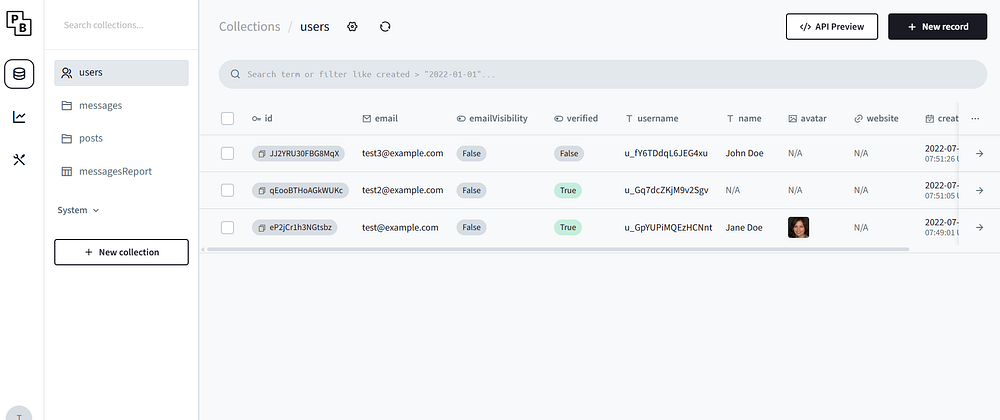Open the test3@example.com record arrow
Image resolution: width=1000 pixels, height=420 pixels.
tap(979, 153)
